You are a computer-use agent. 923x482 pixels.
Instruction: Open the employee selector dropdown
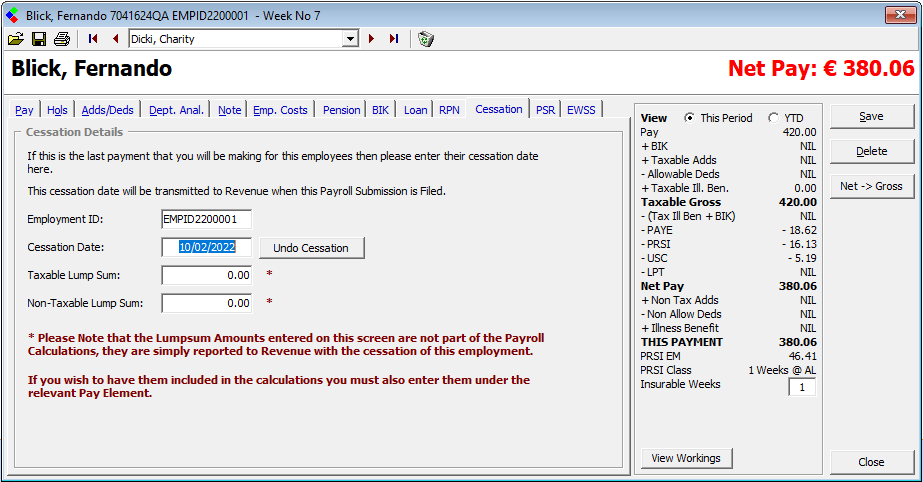click(350, 39)
